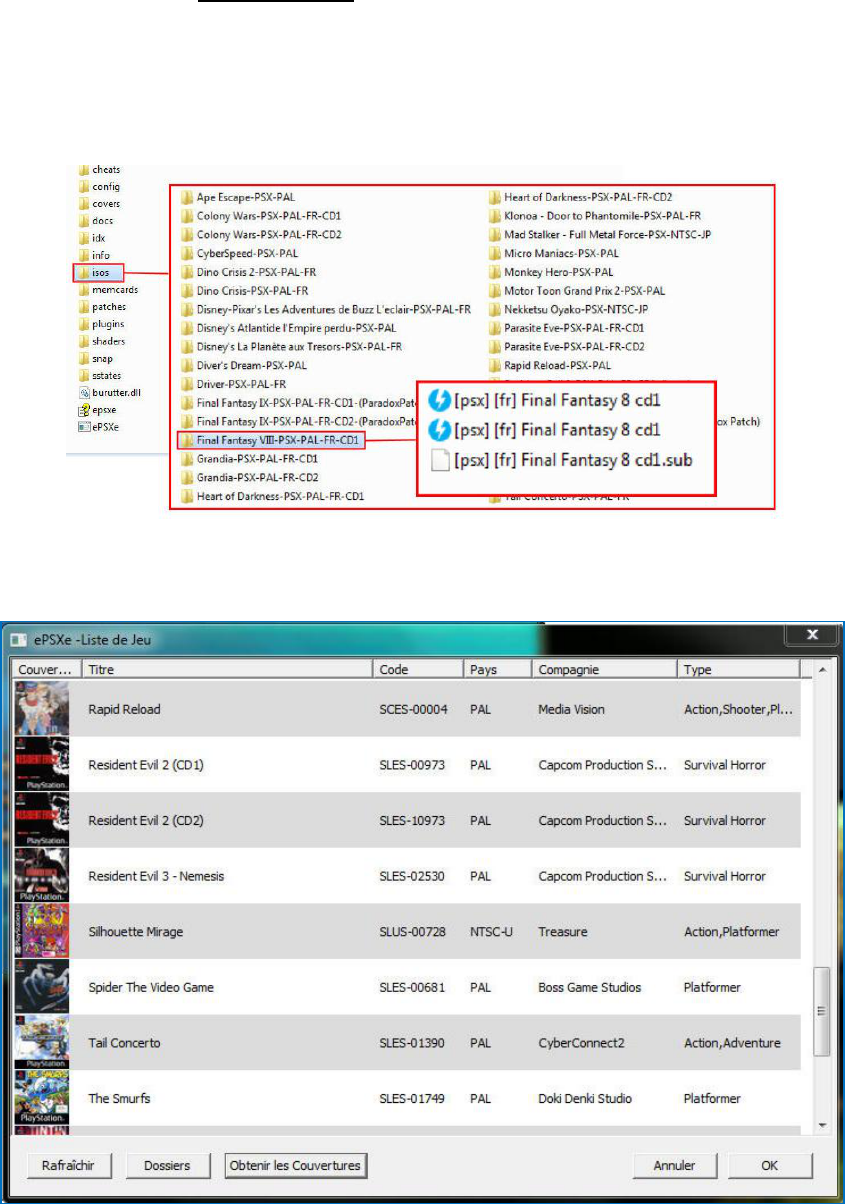The image size is (845, 1204).
Task: Click the isos folder icon
Action: click(x=84, y=272)
